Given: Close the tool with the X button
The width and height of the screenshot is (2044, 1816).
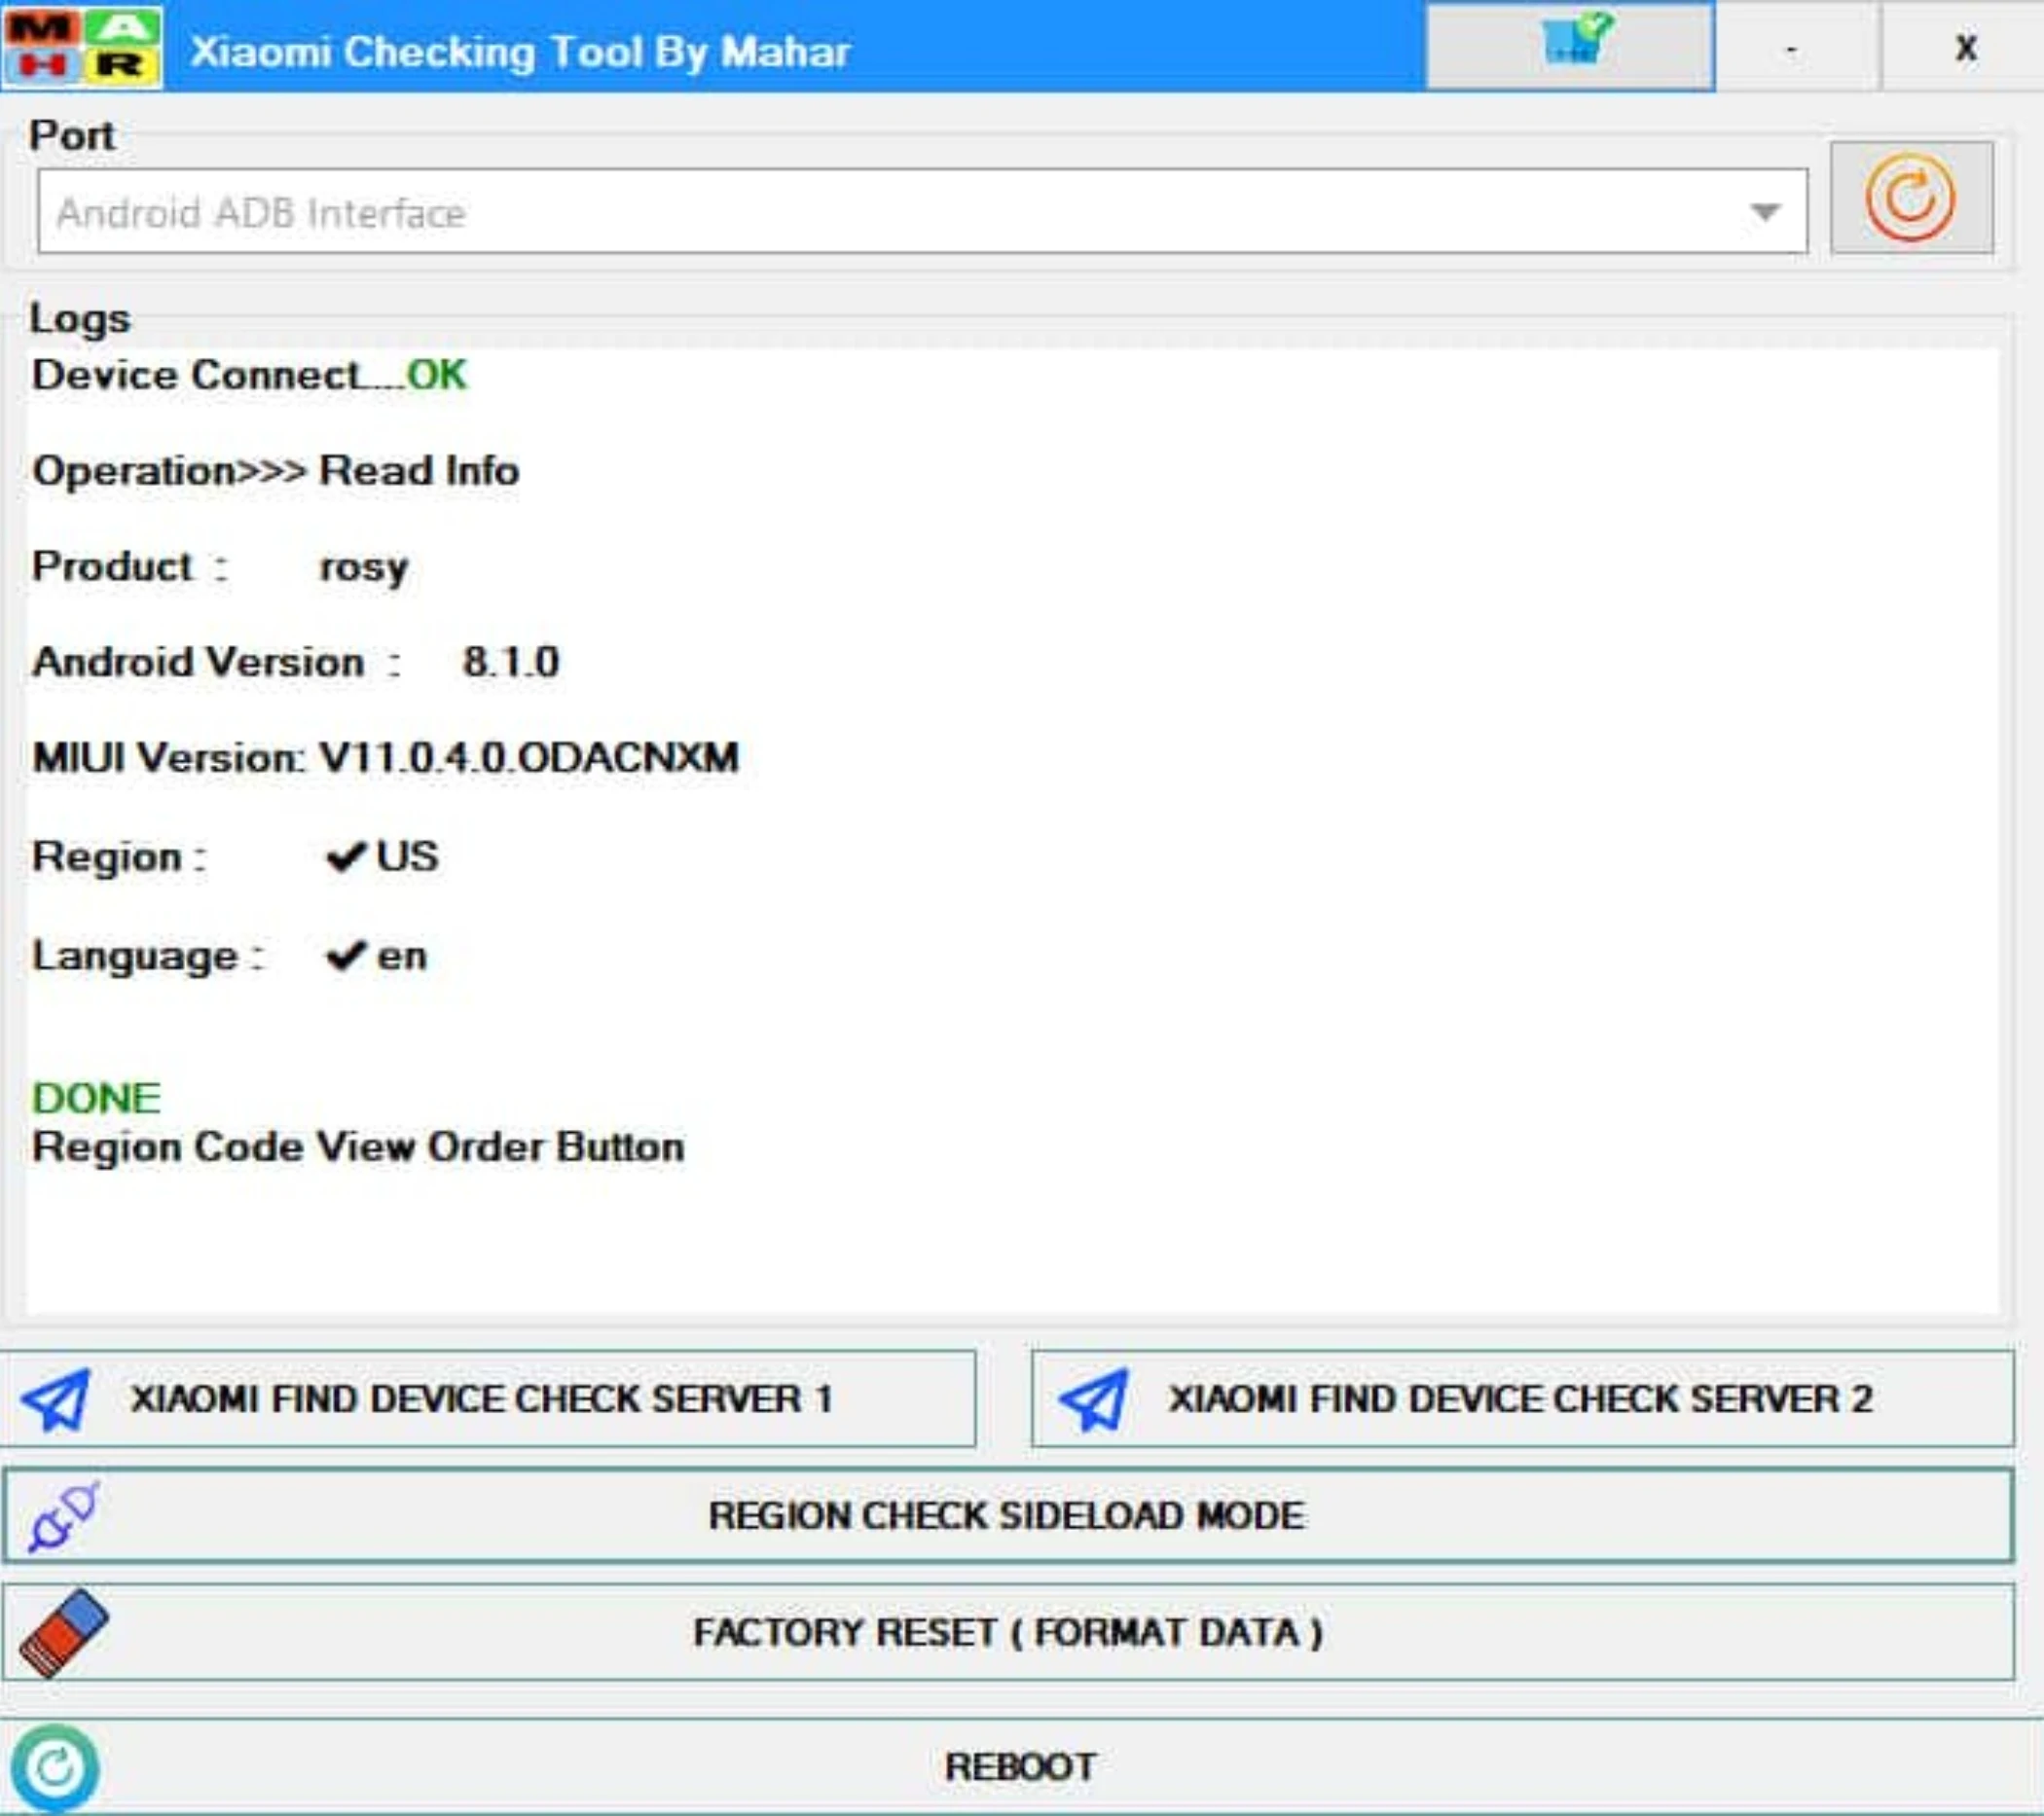Looking at the screenshot, I should (x=1965, y=48).
